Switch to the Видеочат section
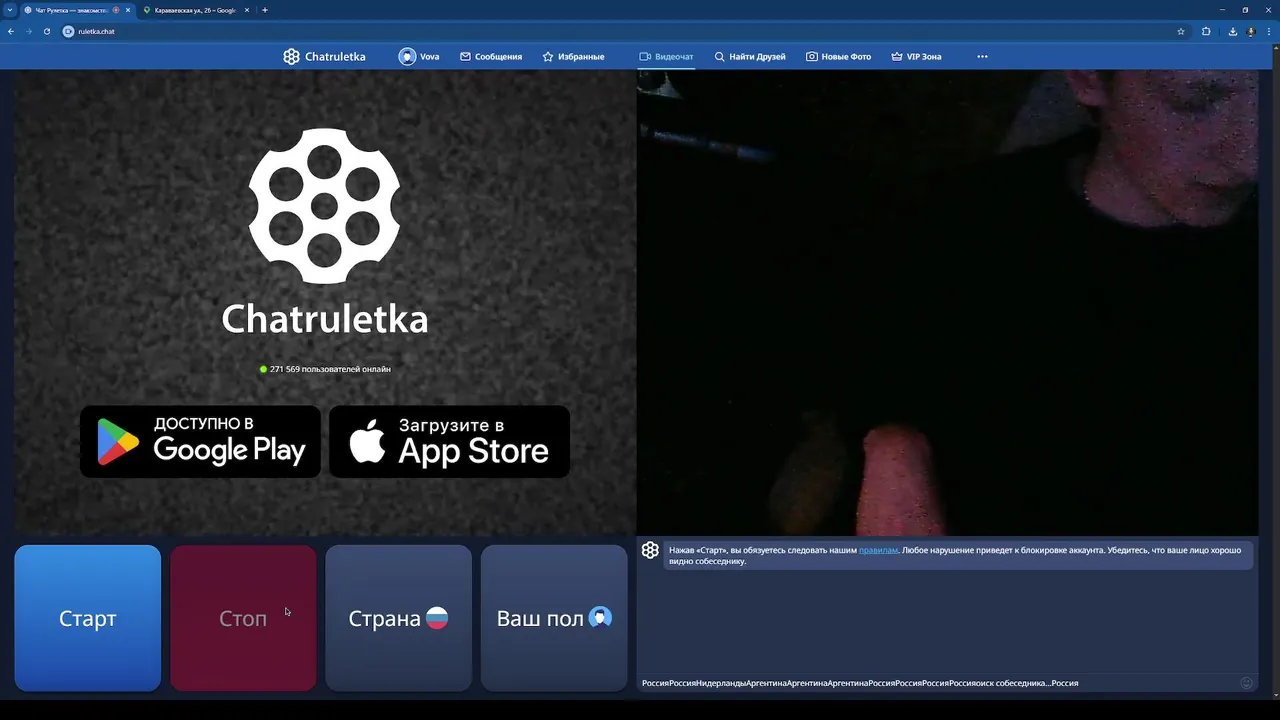 coord(666,57)
